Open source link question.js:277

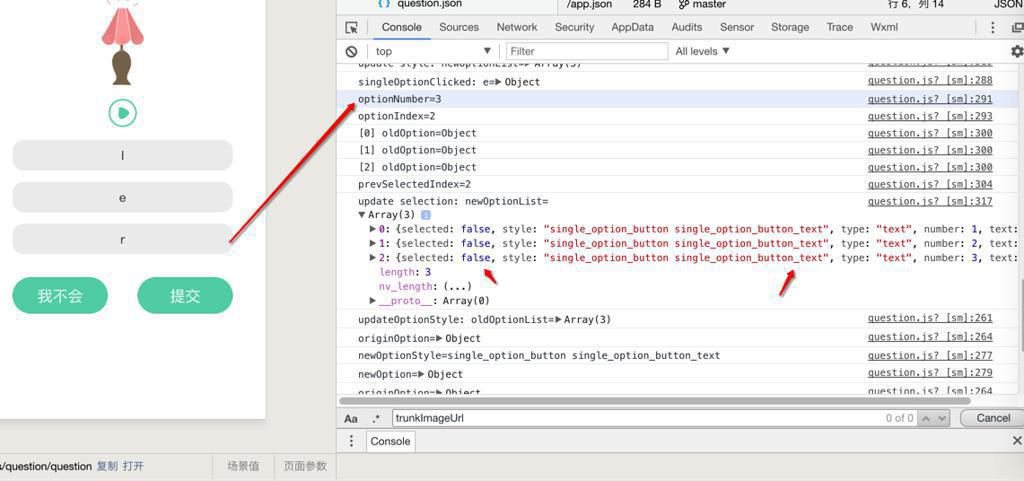[930, 356]
